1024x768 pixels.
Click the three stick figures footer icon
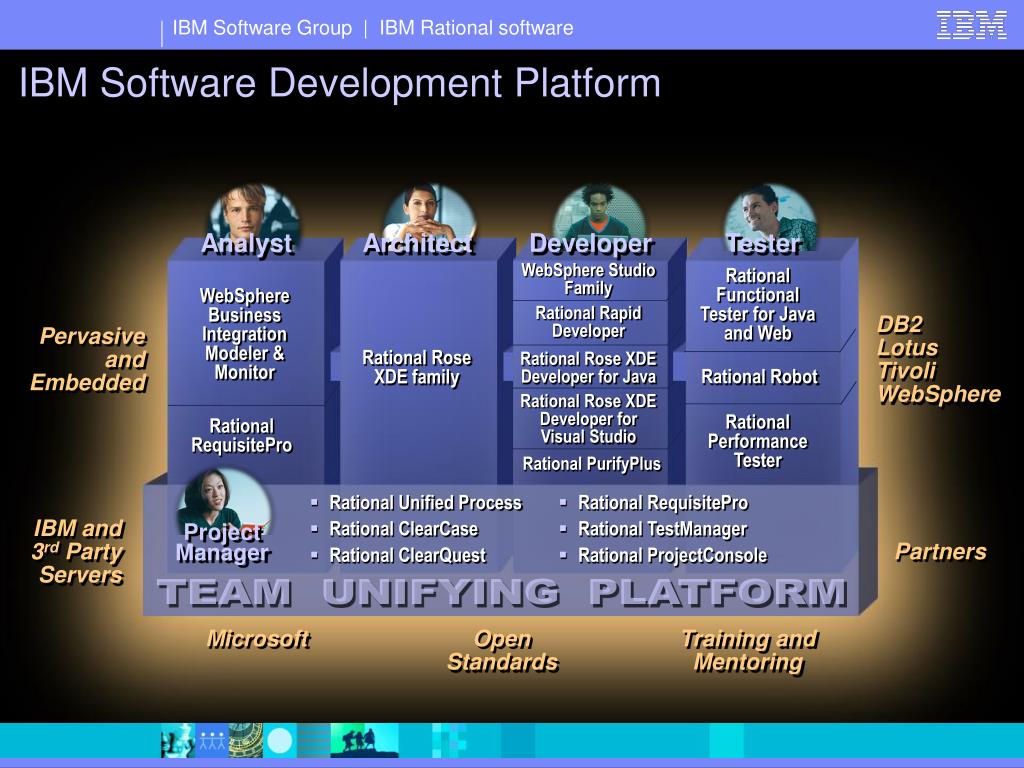212,741
